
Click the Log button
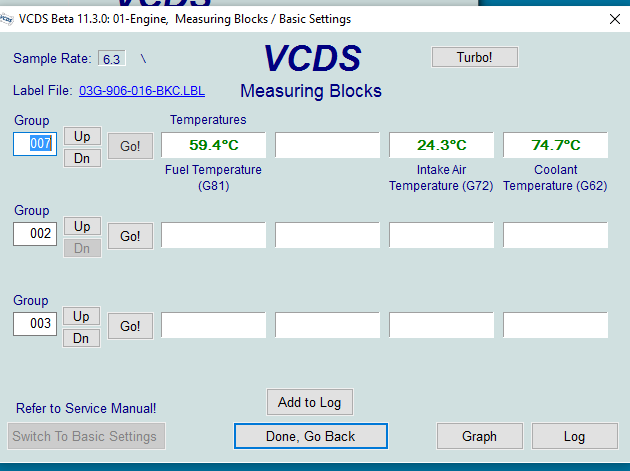(575, 436)
